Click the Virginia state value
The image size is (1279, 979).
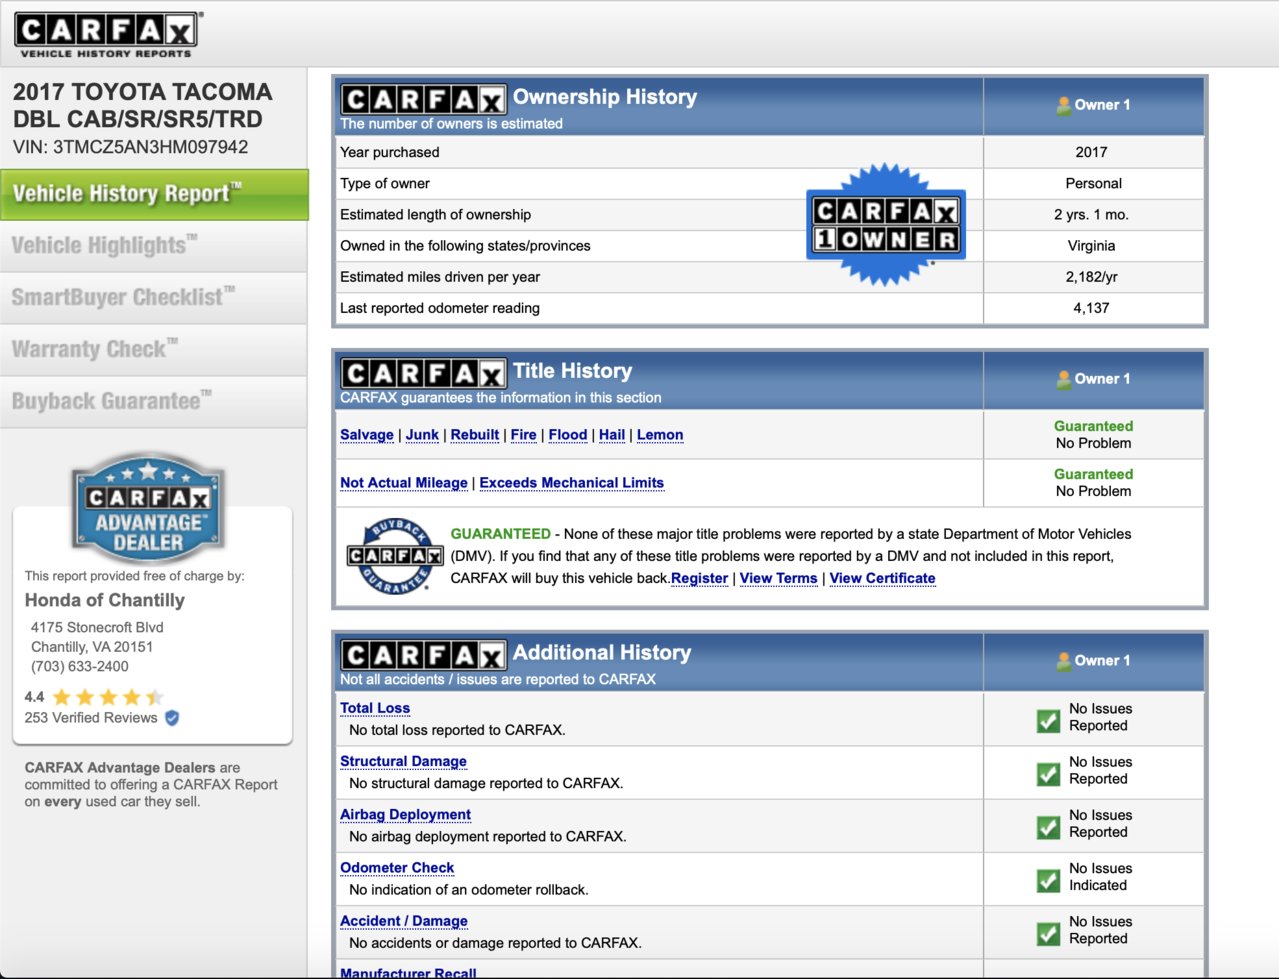click(1091, 246)
